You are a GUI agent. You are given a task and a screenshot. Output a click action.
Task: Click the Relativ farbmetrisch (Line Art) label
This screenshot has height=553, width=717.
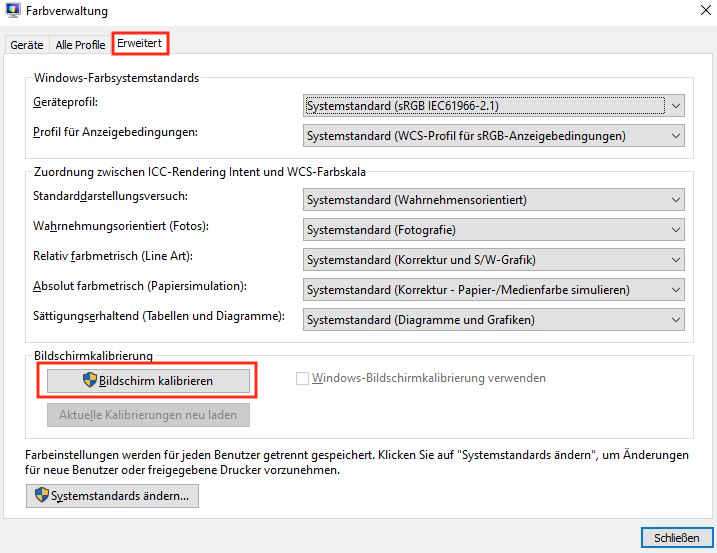coord(113,256)
